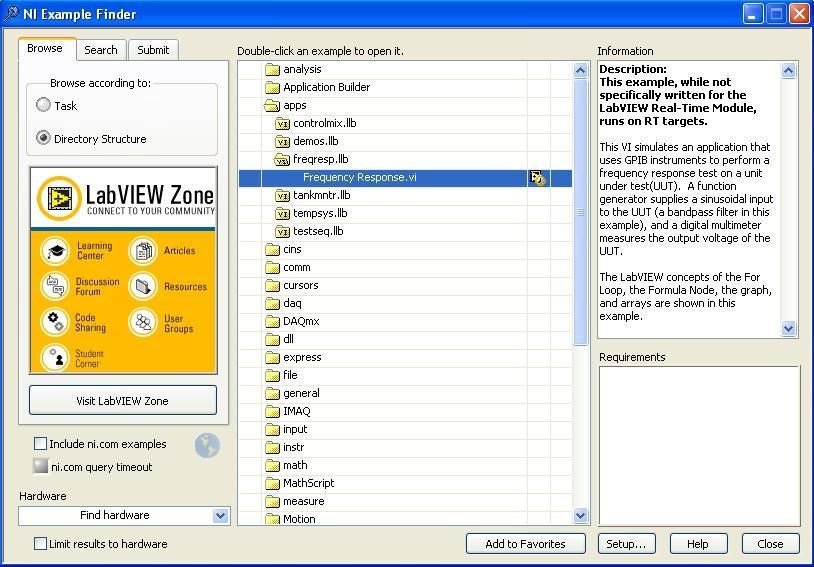Select Frequency Response.vi in the list
Viewport: 814px width, 567px height.
pyautogui.click(x=405, y=178)
